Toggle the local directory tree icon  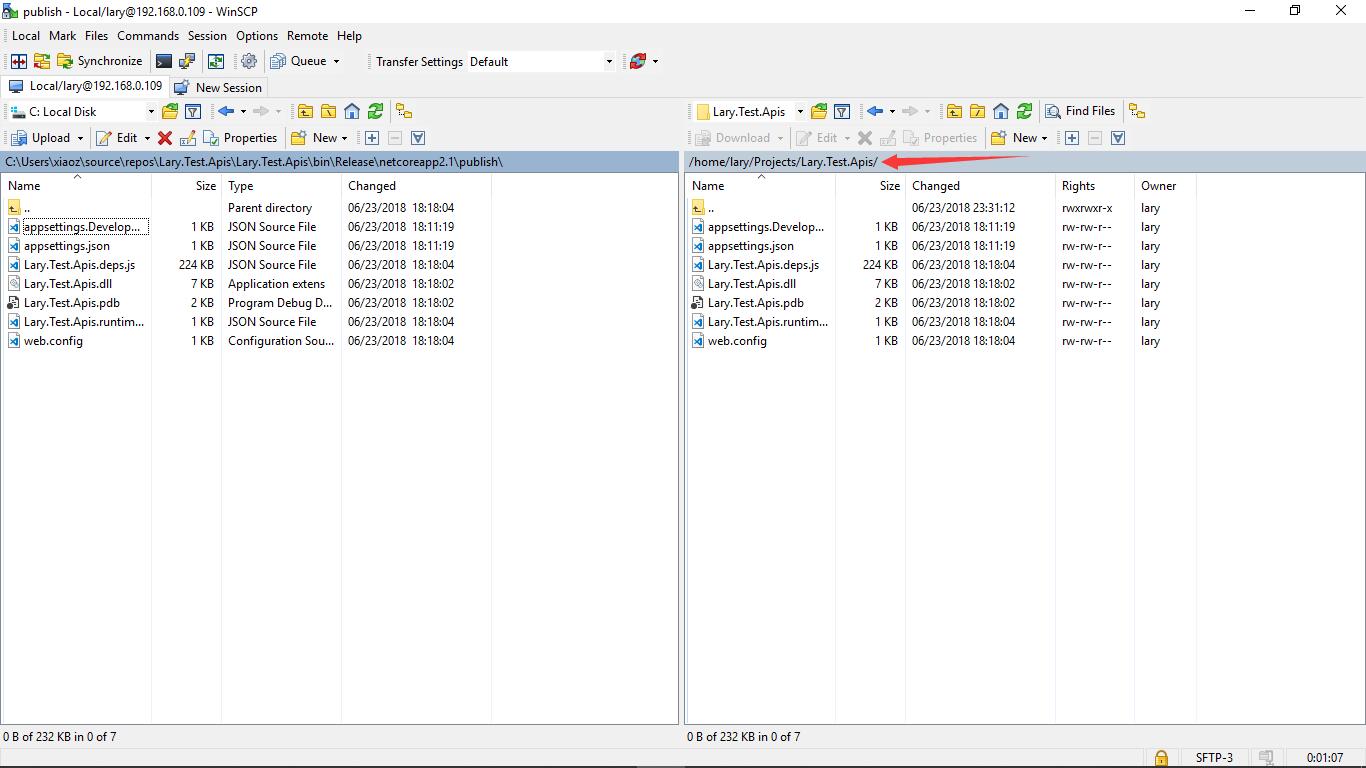pyautogui.click(x=403, y=111)
